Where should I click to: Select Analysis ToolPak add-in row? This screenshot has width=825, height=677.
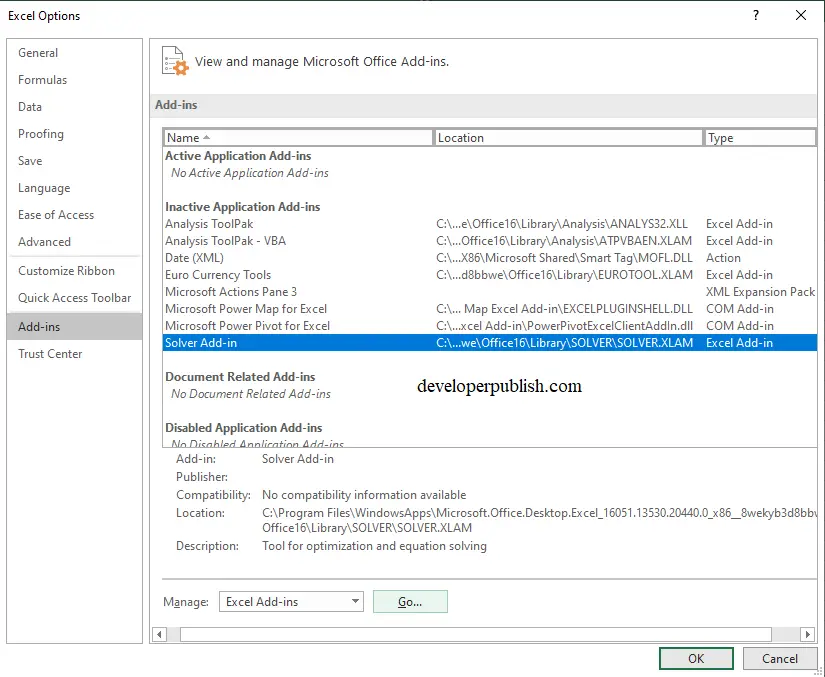[x=490, y=224]
